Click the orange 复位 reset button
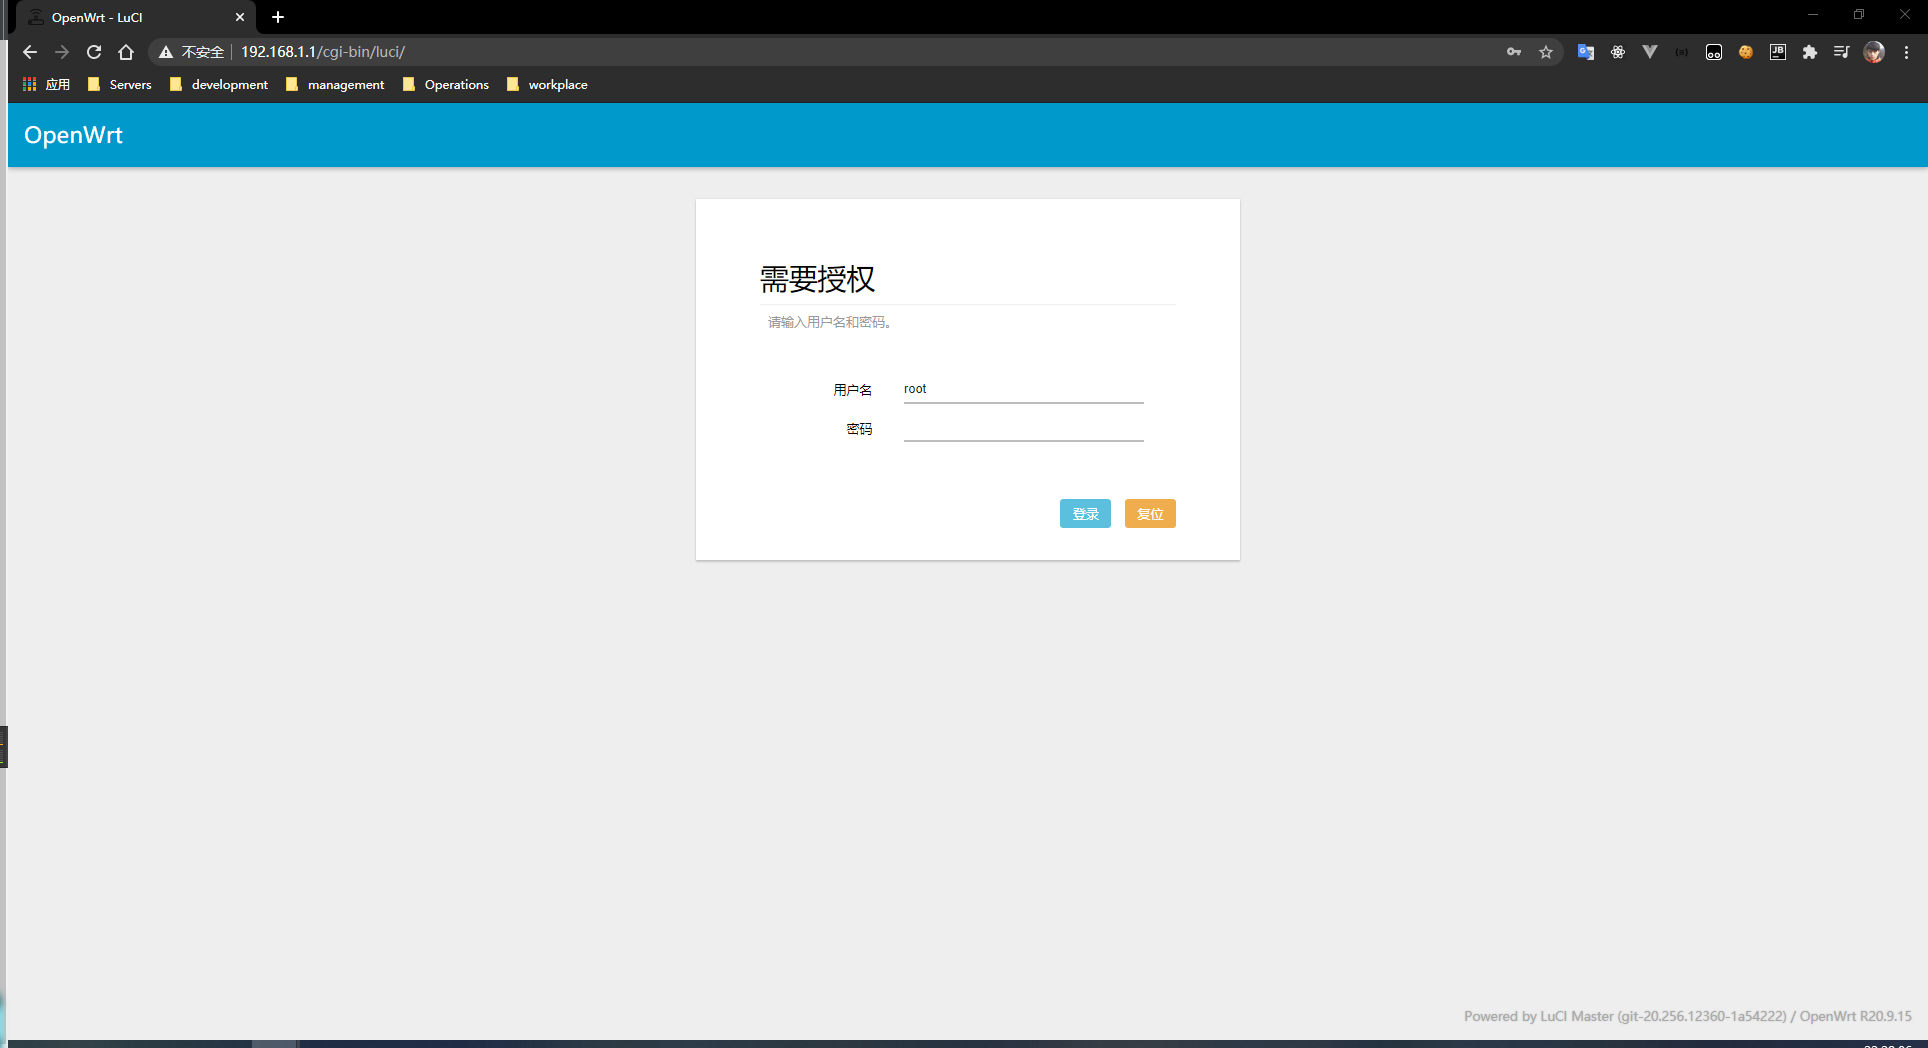The height and width of the screenshot is (1048, 1928). click(x=1150, y=514)
